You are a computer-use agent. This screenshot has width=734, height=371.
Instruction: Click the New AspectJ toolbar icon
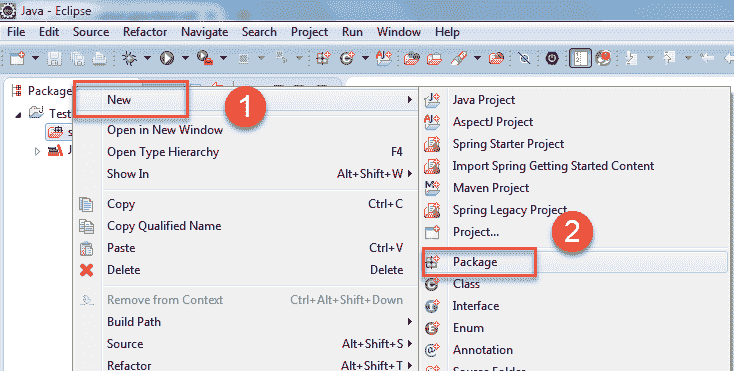click(x=384, y=58)
